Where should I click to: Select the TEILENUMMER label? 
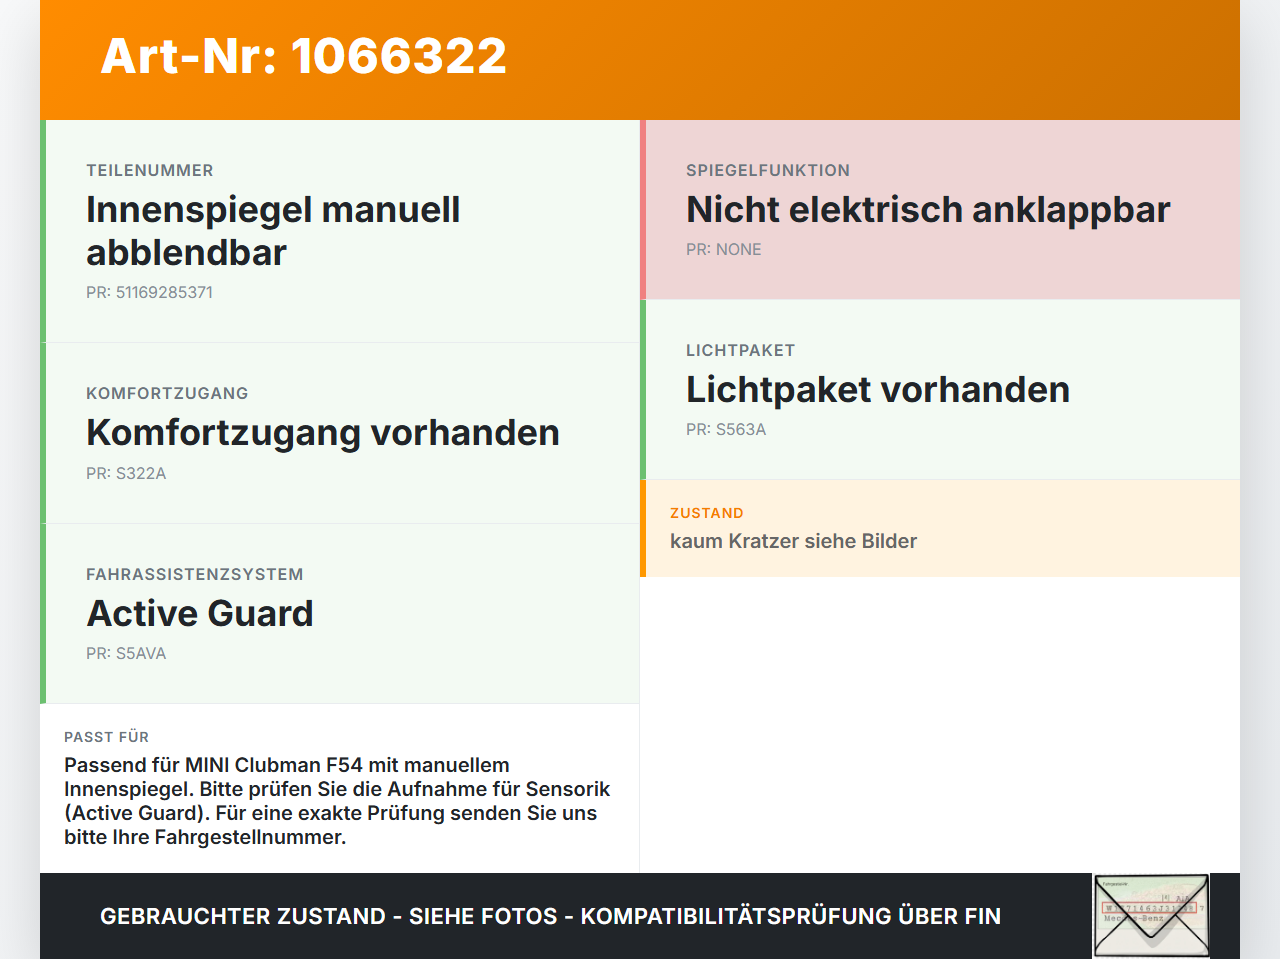pos(150,171)
